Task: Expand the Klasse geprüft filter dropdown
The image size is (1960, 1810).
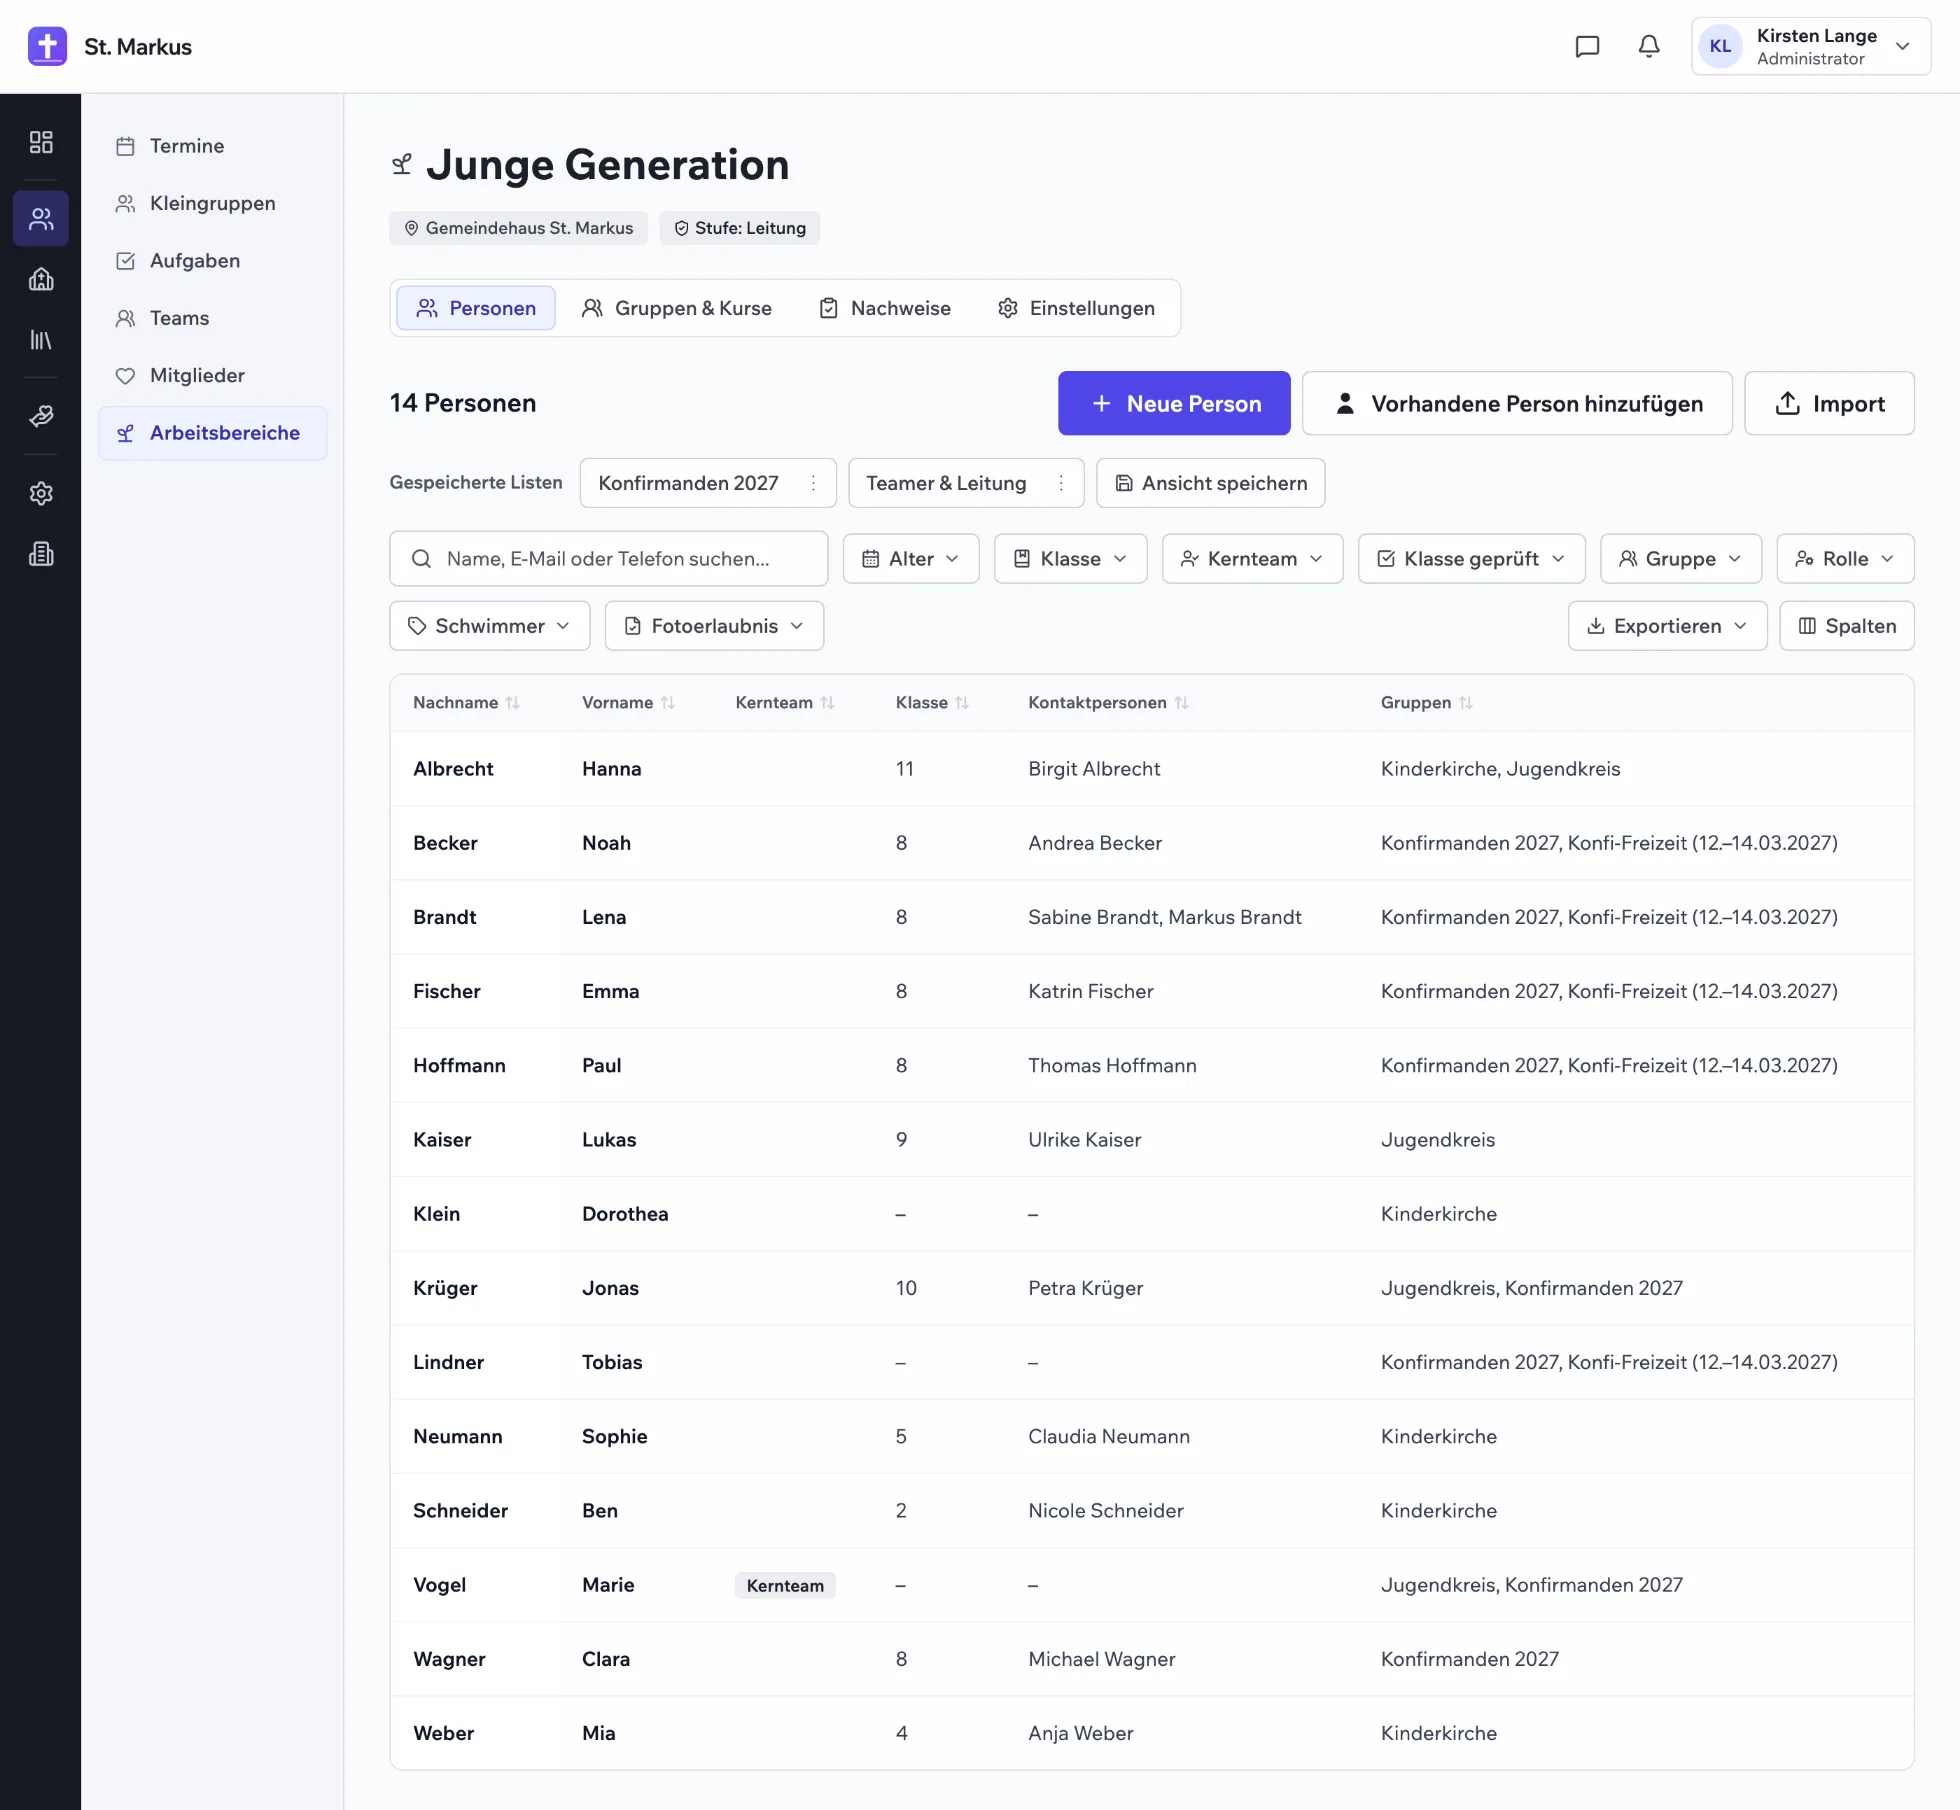Action: 1471,558
